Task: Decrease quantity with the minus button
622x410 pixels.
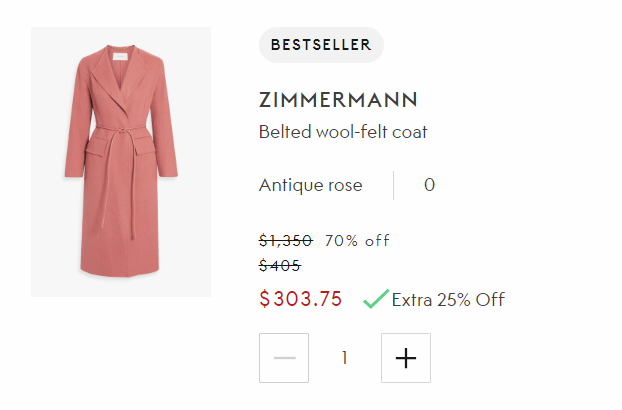Action: click(x=284, y=358)
